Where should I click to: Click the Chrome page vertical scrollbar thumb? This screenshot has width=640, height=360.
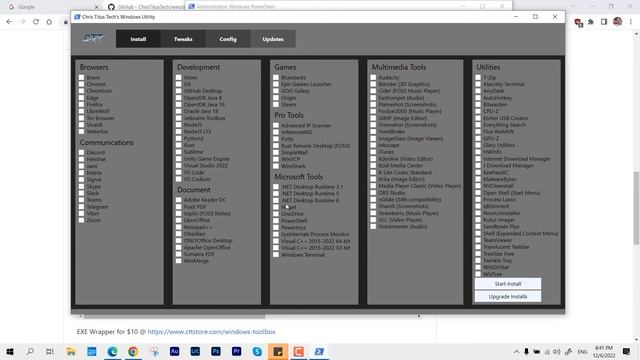click(636, 208)
